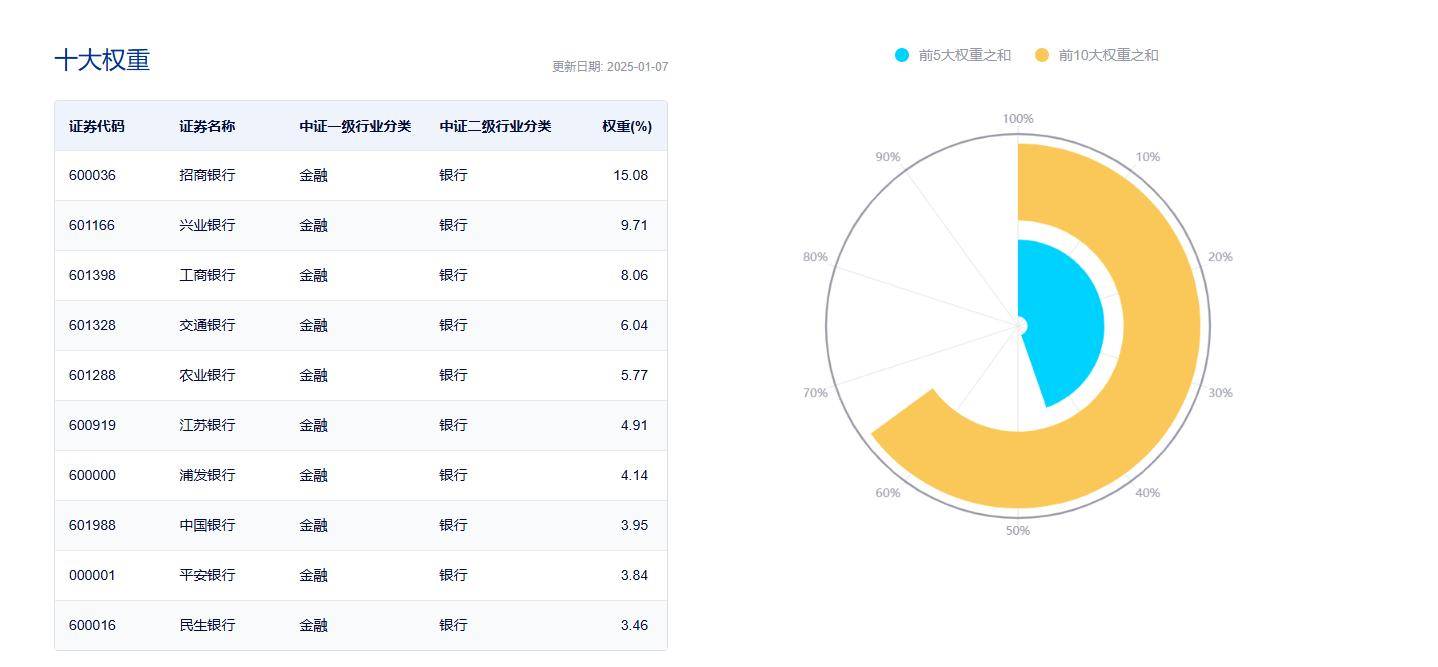
Task: Select security code 600919
Action: pyautogui.click(x=92, y=425)
